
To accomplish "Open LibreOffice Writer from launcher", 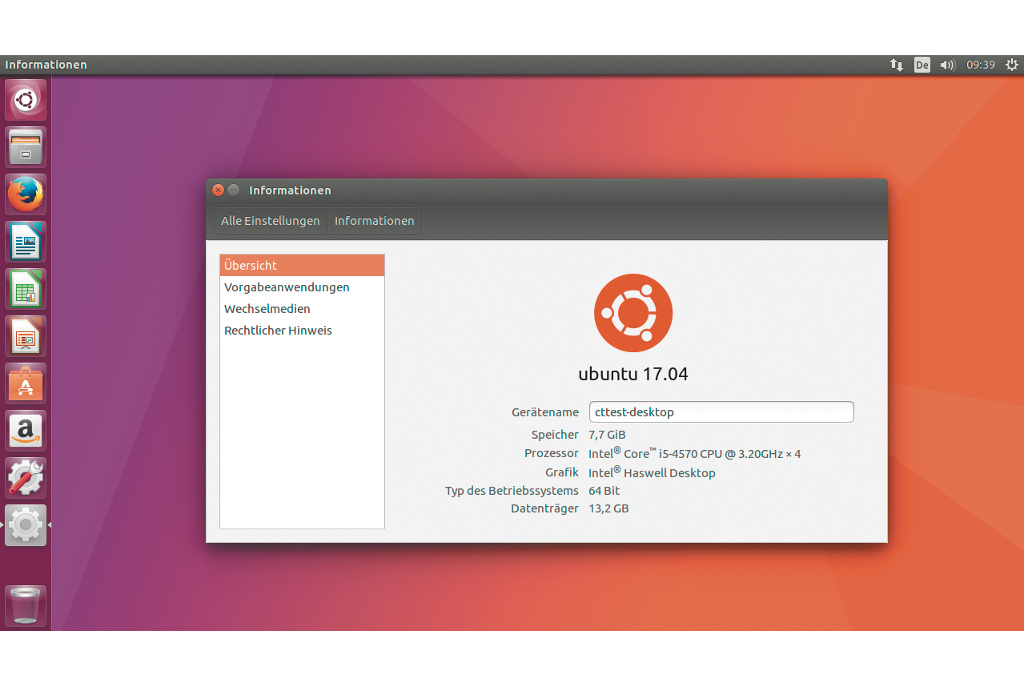I will coord(25,242).
